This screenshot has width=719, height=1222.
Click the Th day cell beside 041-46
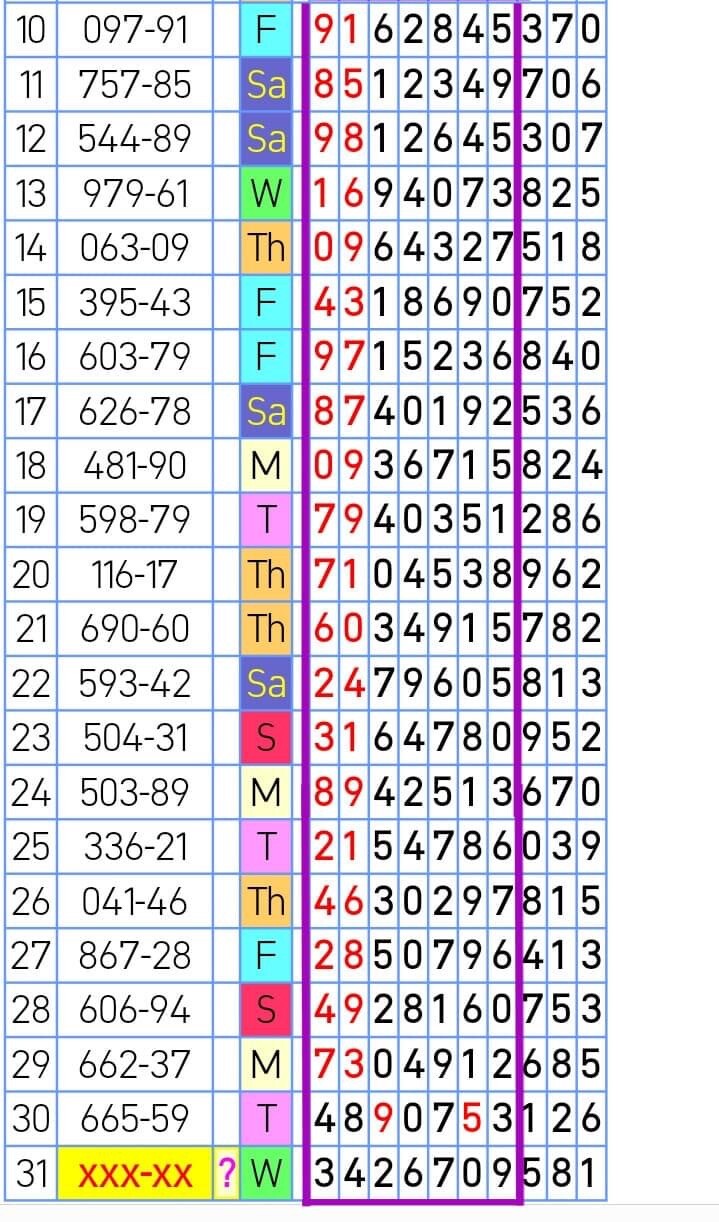[266, 900]
